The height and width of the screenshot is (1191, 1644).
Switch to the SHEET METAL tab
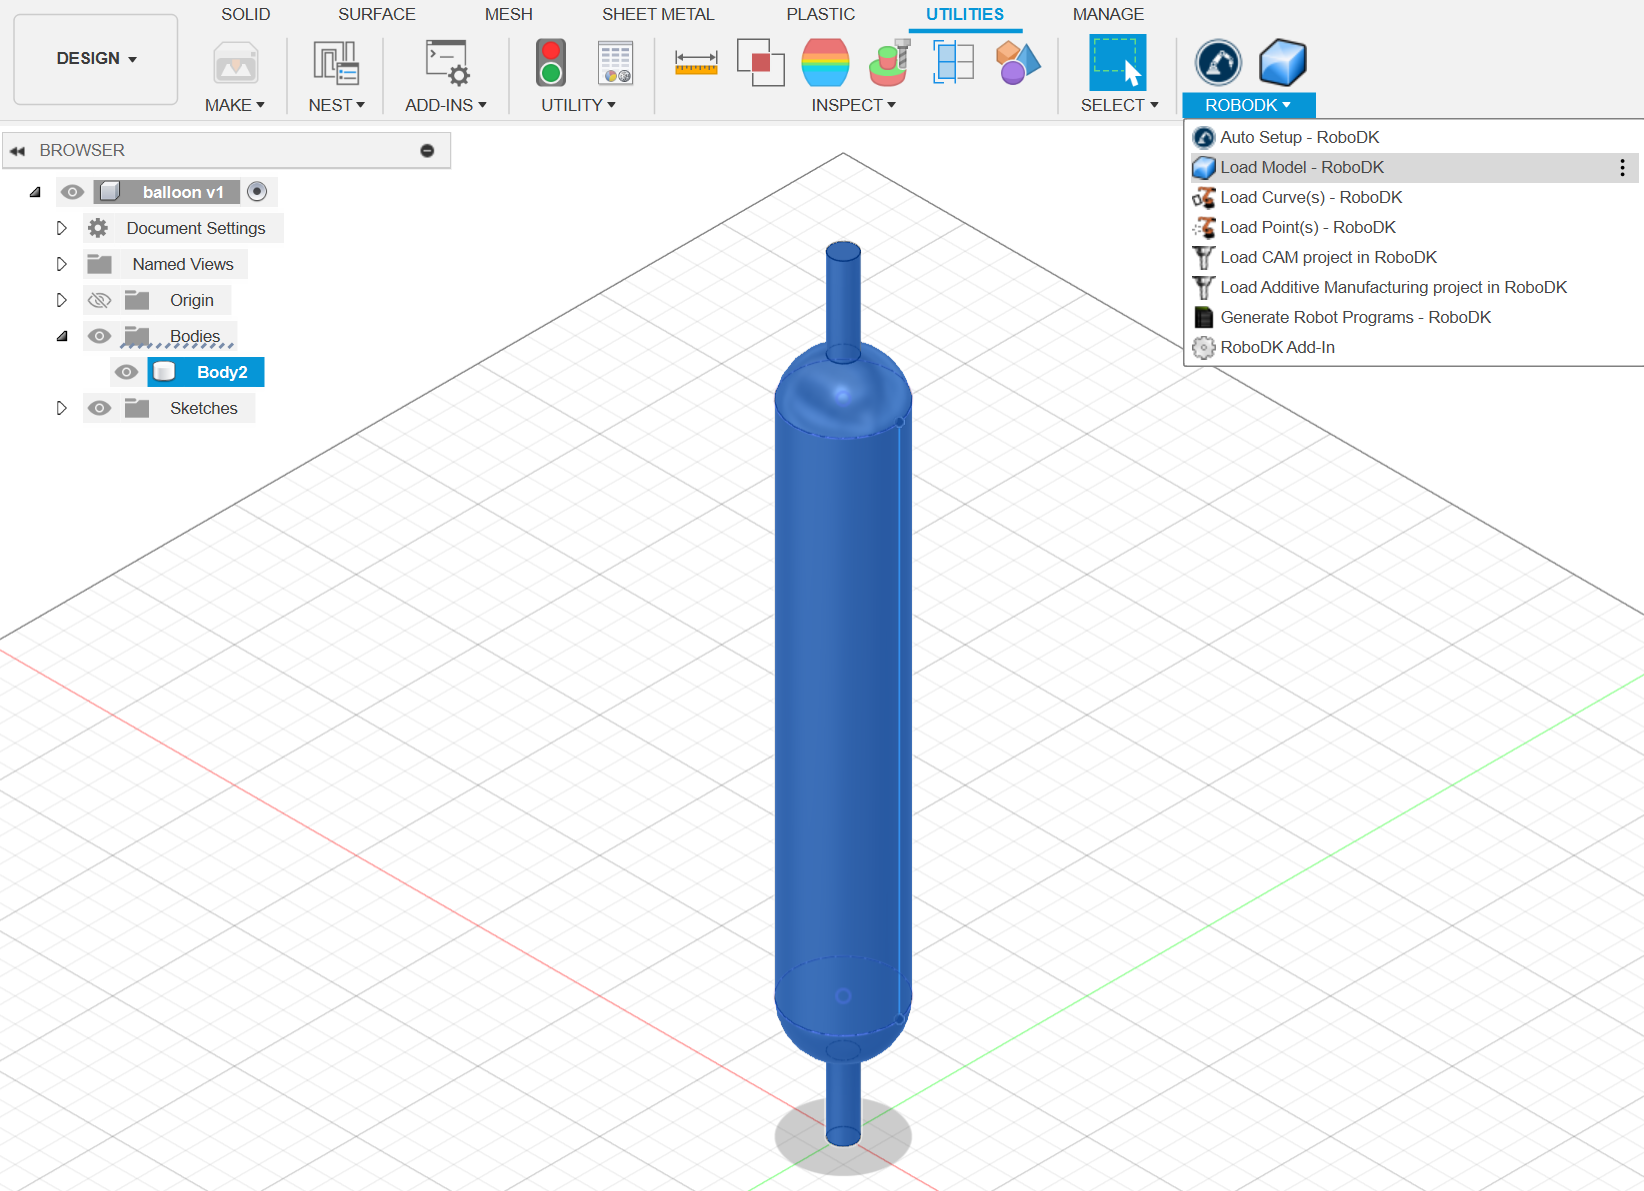(658, 15)
